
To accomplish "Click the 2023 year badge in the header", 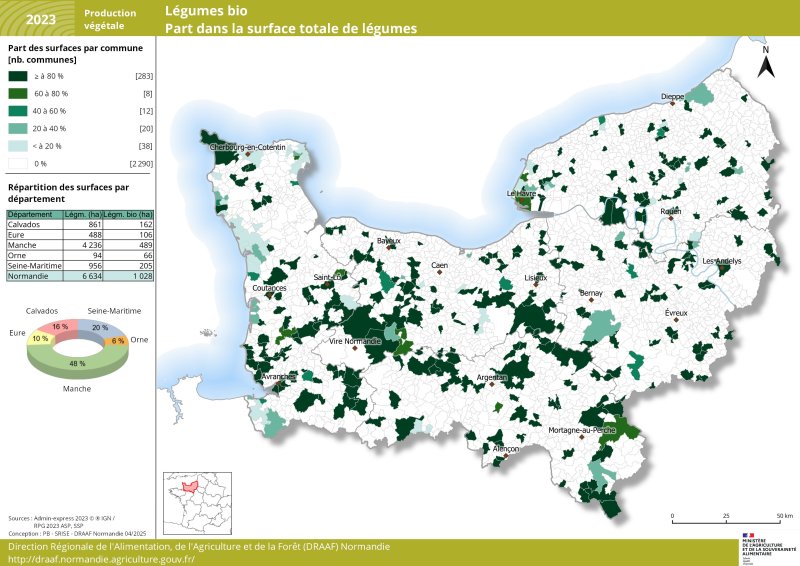I will pos(41,20).
